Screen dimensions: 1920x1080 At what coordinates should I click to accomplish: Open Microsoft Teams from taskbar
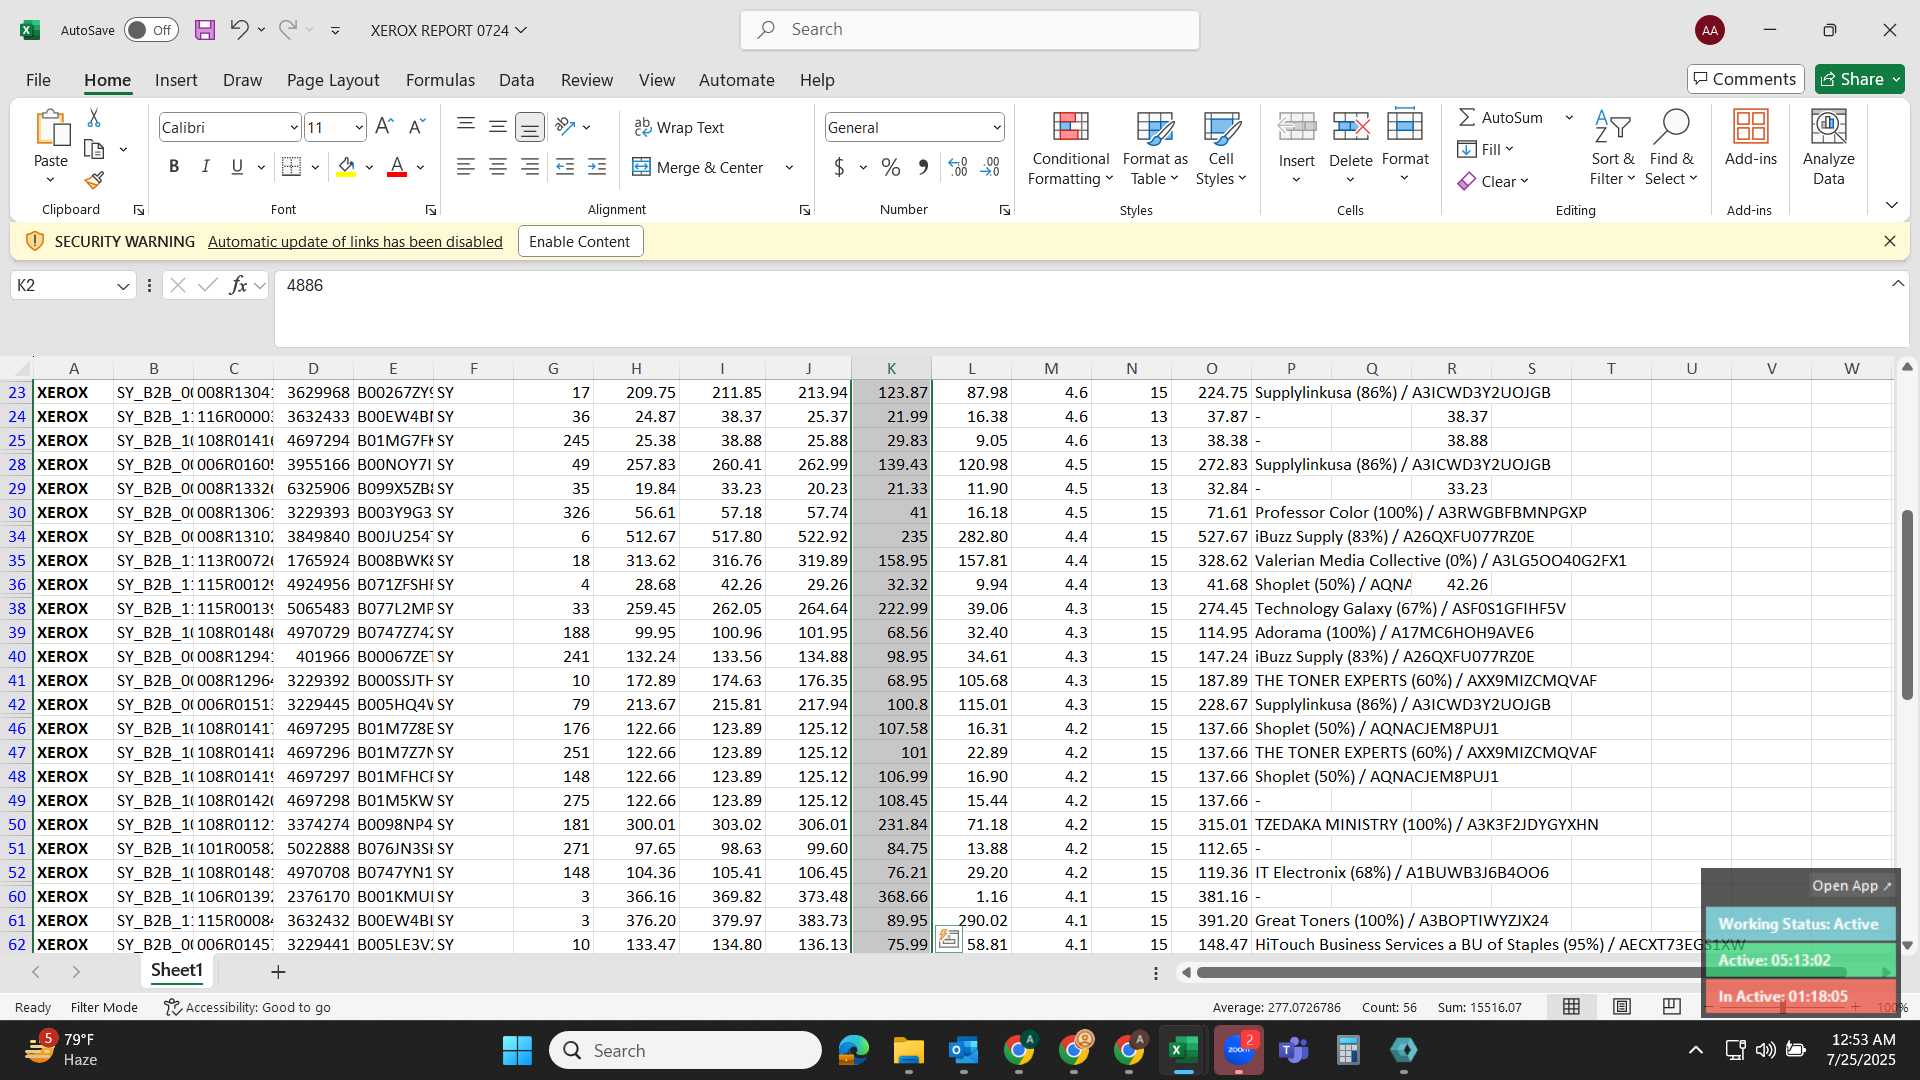click(x=1294, y=1050)
